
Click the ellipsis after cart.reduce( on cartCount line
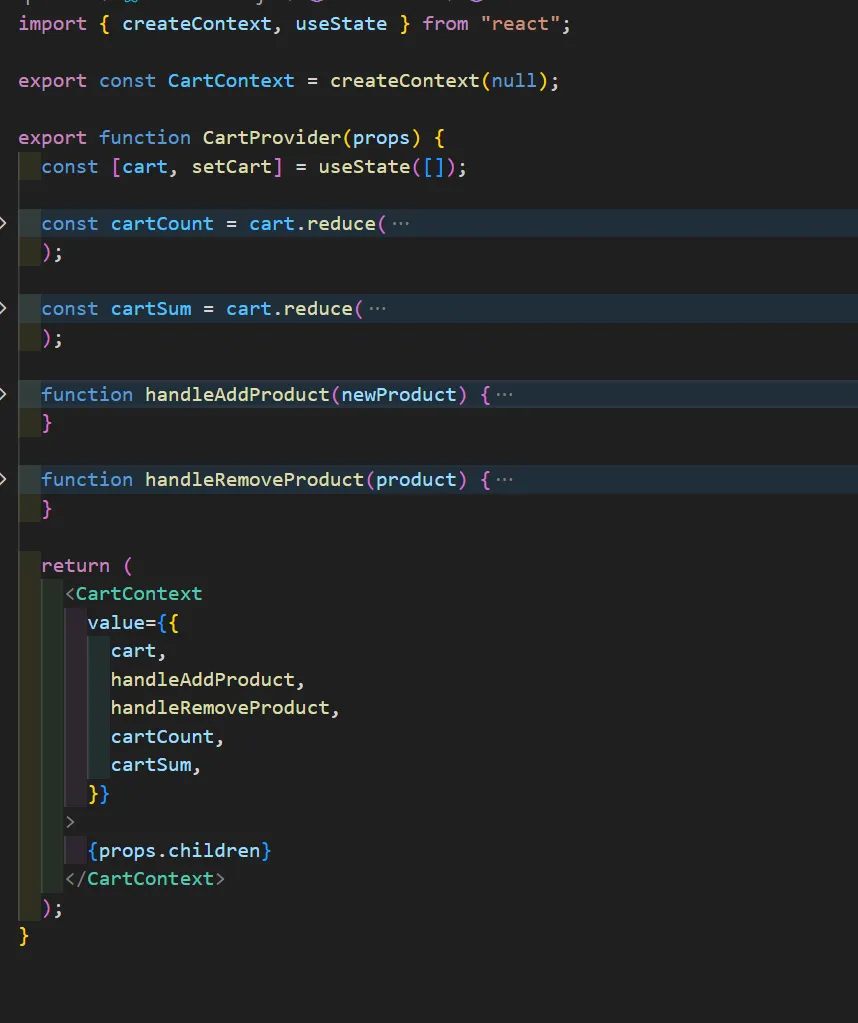pos(400,224)
